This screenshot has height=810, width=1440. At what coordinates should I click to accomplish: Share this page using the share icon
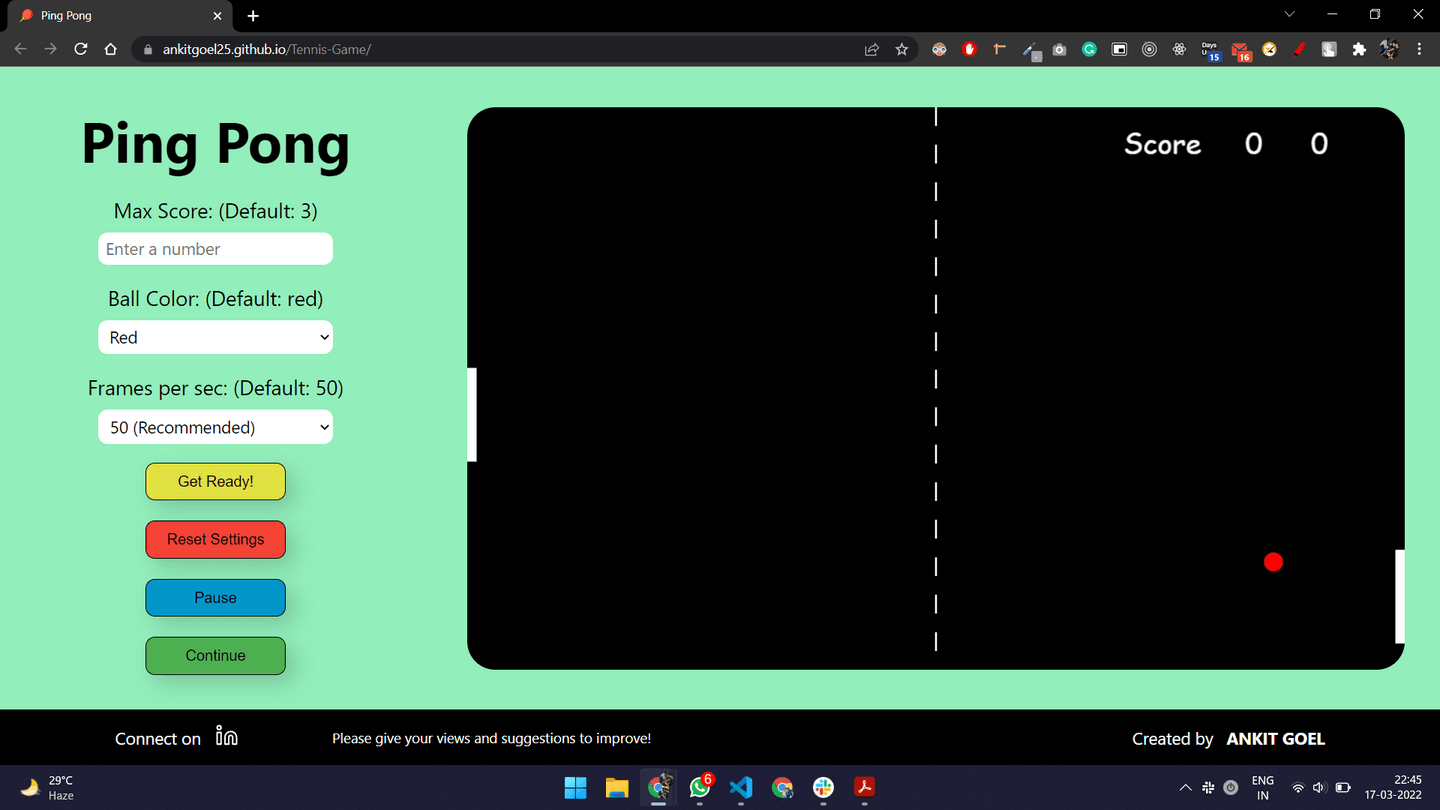coord(872,49)
